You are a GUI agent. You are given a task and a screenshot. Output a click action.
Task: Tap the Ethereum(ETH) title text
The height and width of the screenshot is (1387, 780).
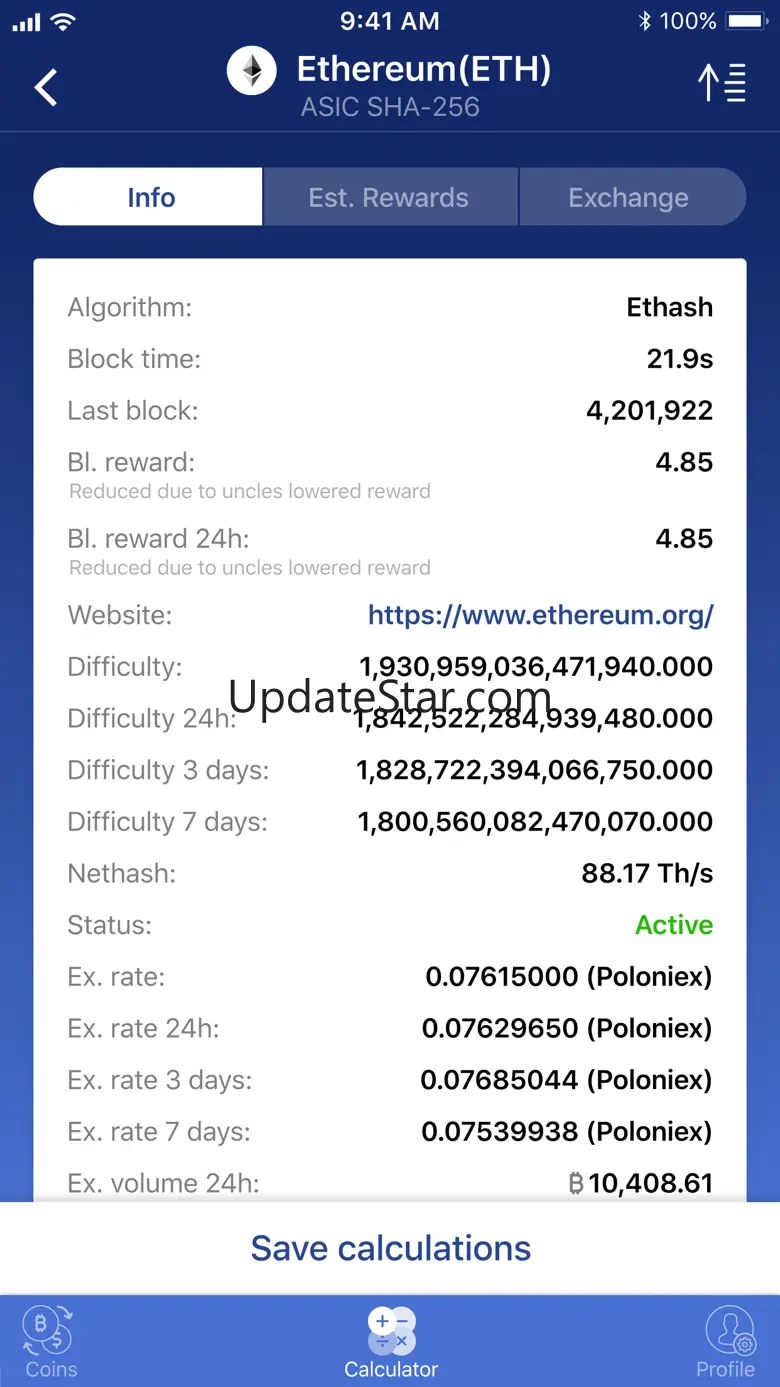(424, 69)
